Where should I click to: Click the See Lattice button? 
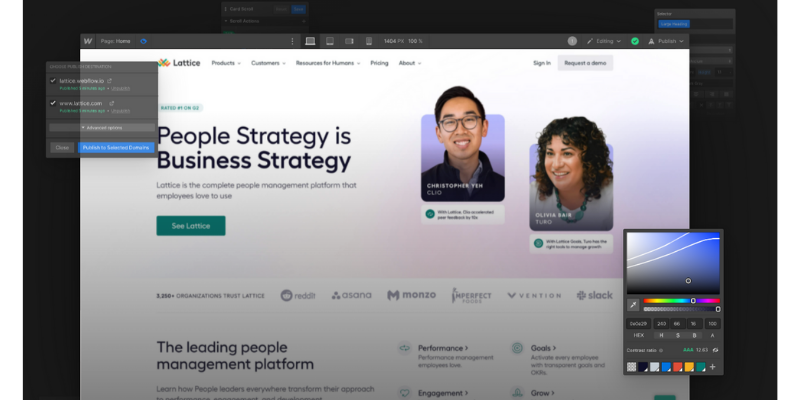click(191, 226)
